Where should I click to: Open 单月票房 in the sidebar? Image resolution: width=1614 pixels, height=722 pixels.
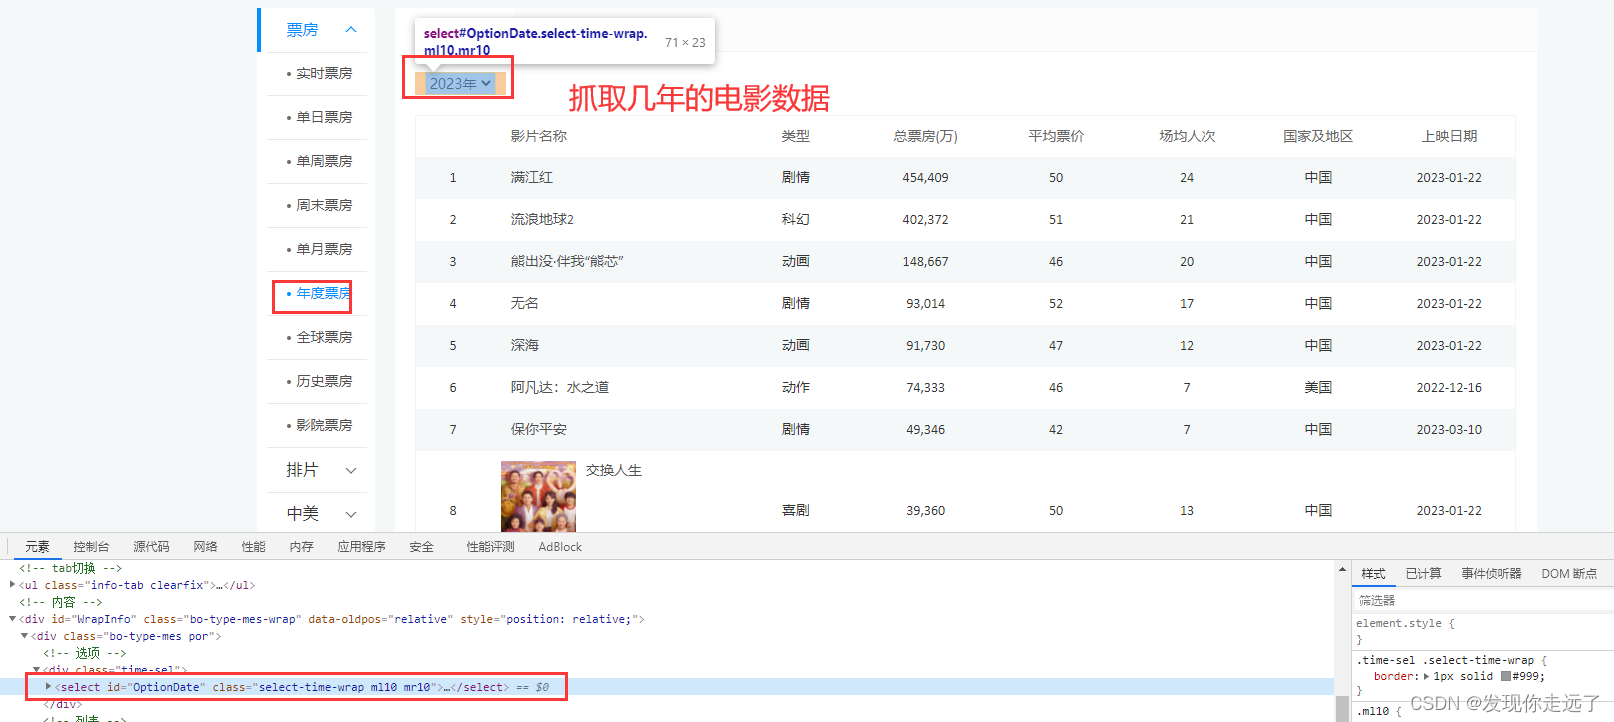(324, 249)
